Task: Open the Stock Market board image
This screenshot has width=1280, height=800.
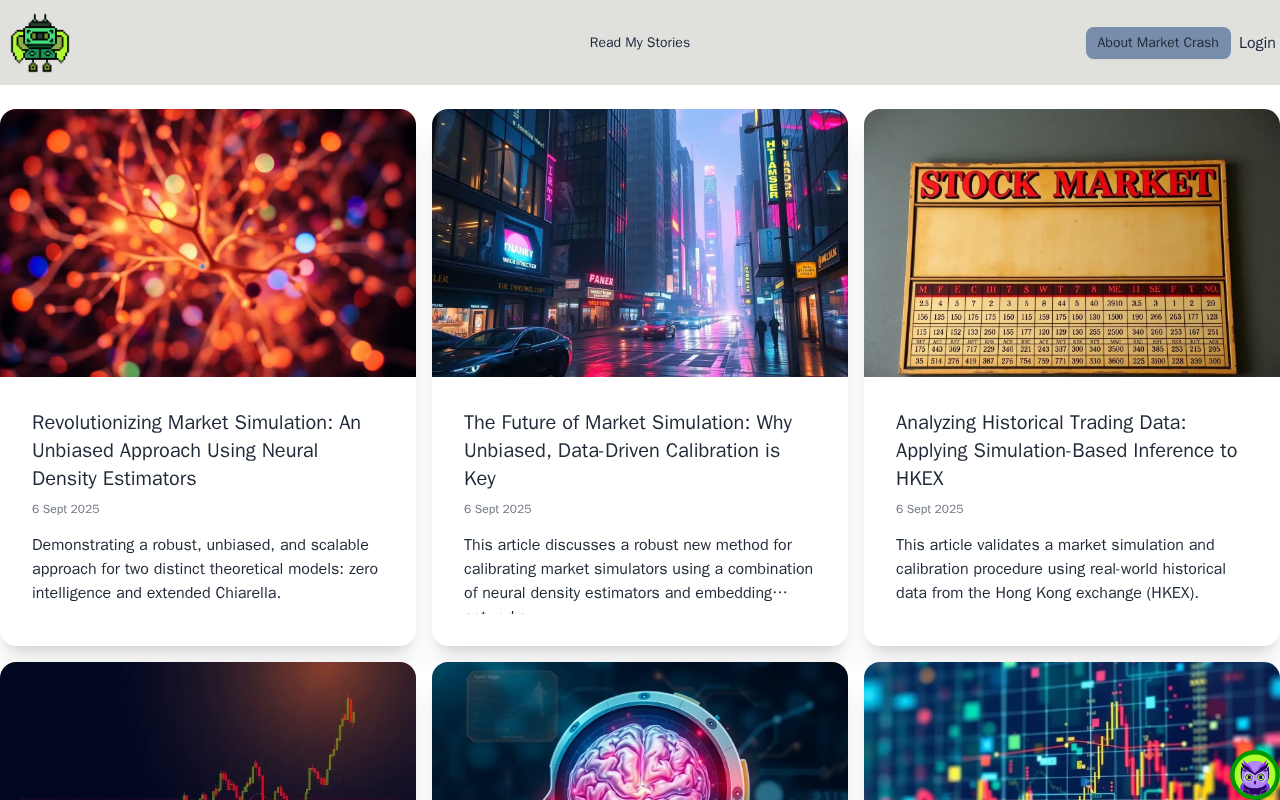Action: (1072, 243)
